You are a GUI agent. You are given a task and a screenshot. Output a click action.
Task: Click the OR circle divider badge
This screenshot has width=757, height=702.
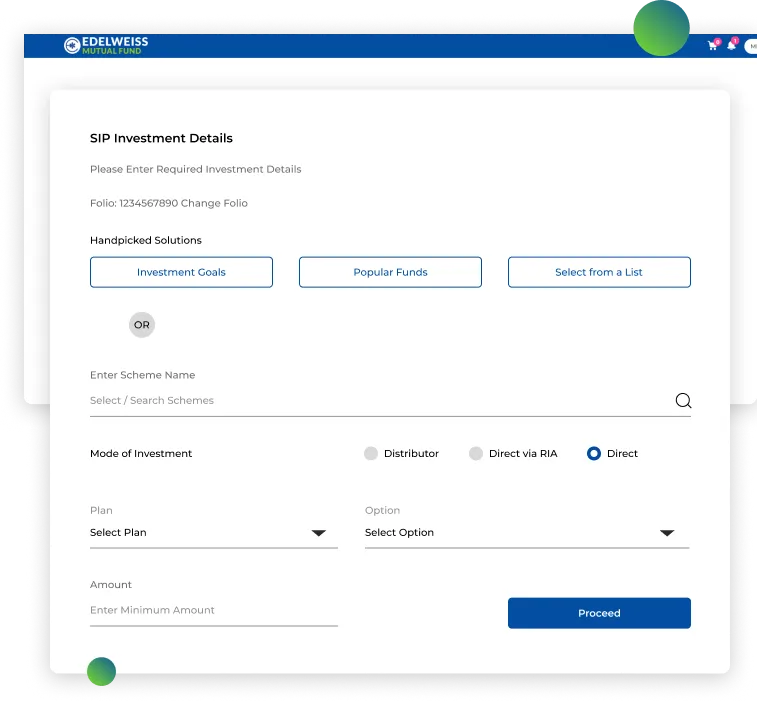142,325
